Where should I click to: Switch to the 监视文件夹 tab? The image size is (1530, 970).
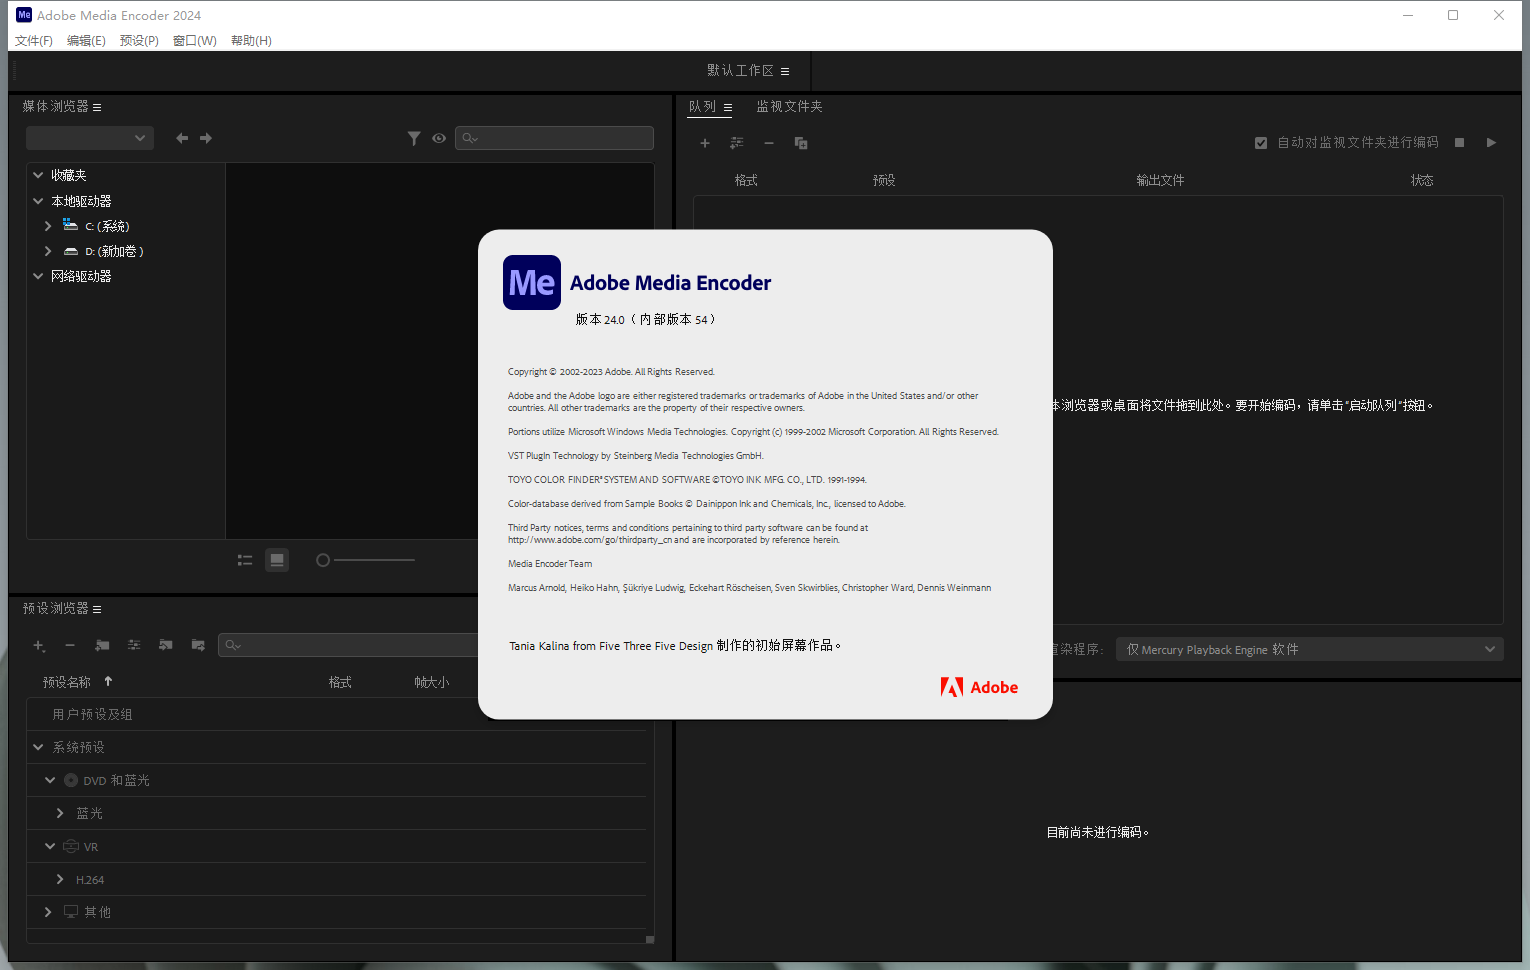point(789,106)
